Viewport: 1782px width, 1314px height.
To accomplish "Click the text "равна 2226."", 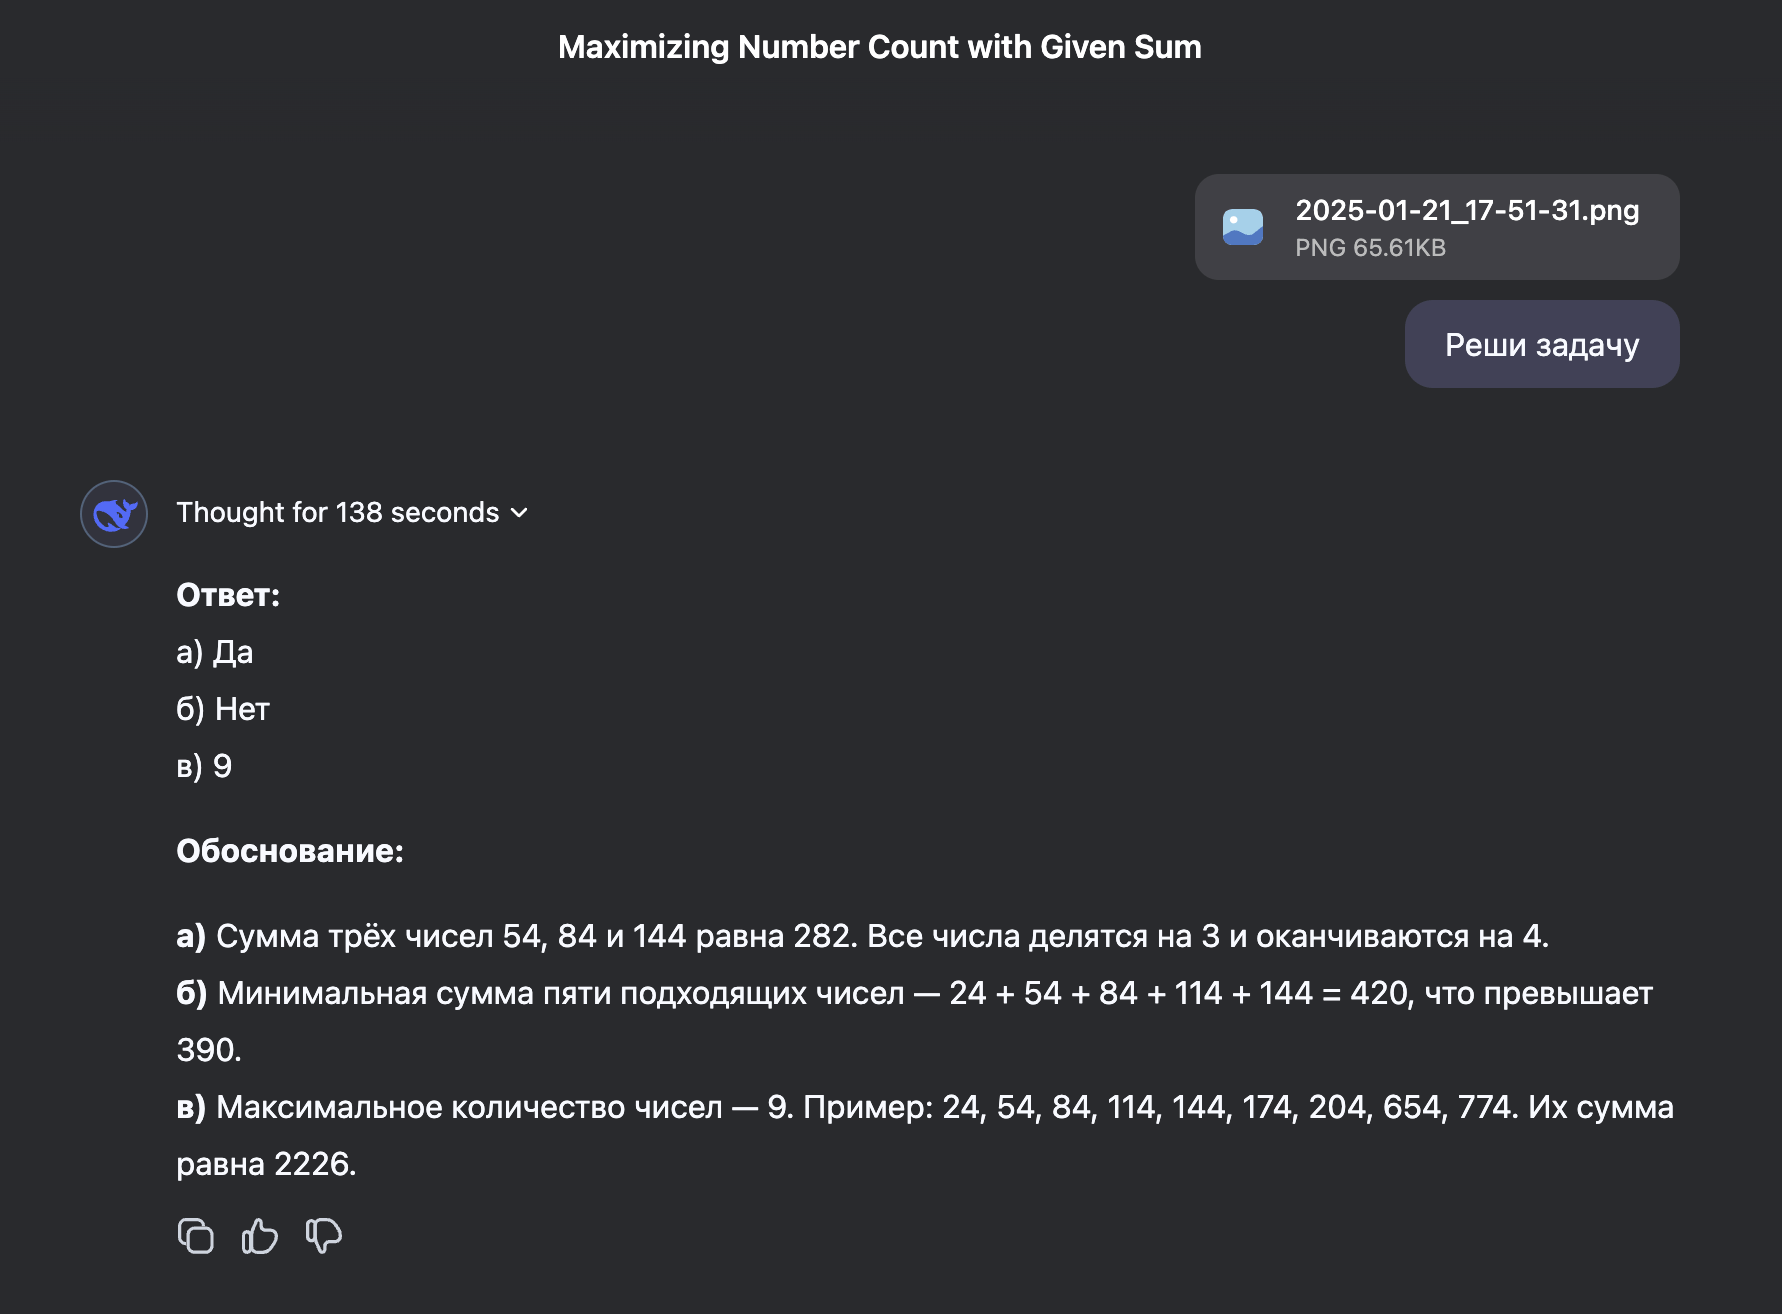I will pos(266,1164).
